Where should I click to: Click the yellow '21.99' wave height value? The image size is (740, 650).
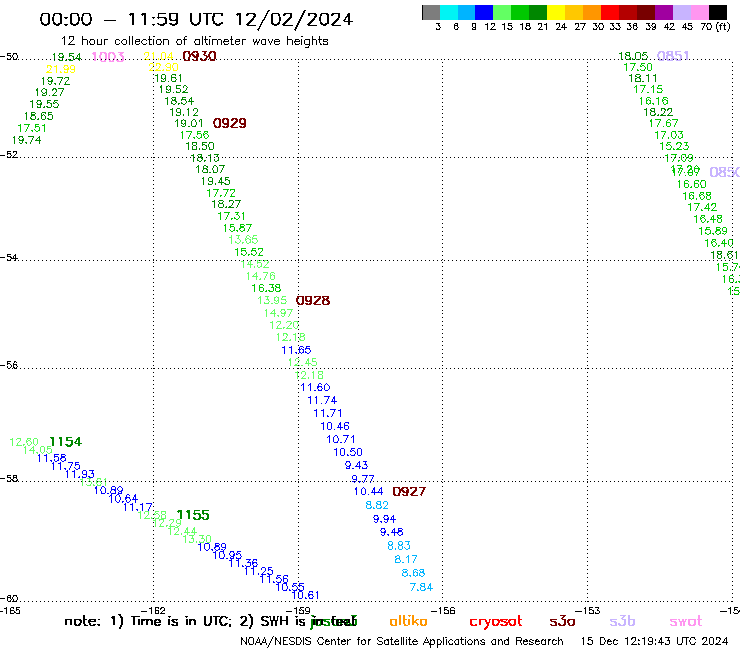60,69
